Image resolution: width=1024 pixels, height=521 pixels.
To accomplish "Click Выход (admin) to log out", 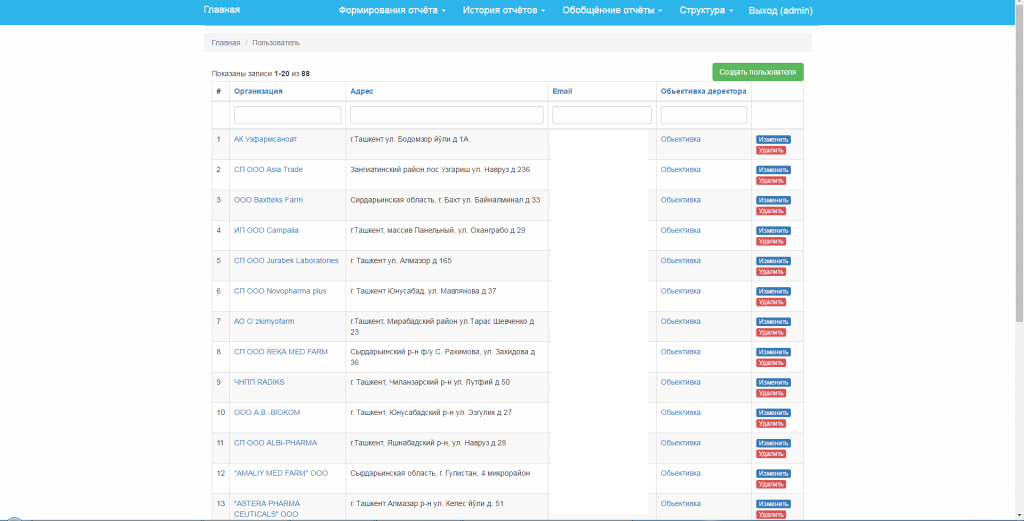I will pyautogui.click(x=780, y=10).
